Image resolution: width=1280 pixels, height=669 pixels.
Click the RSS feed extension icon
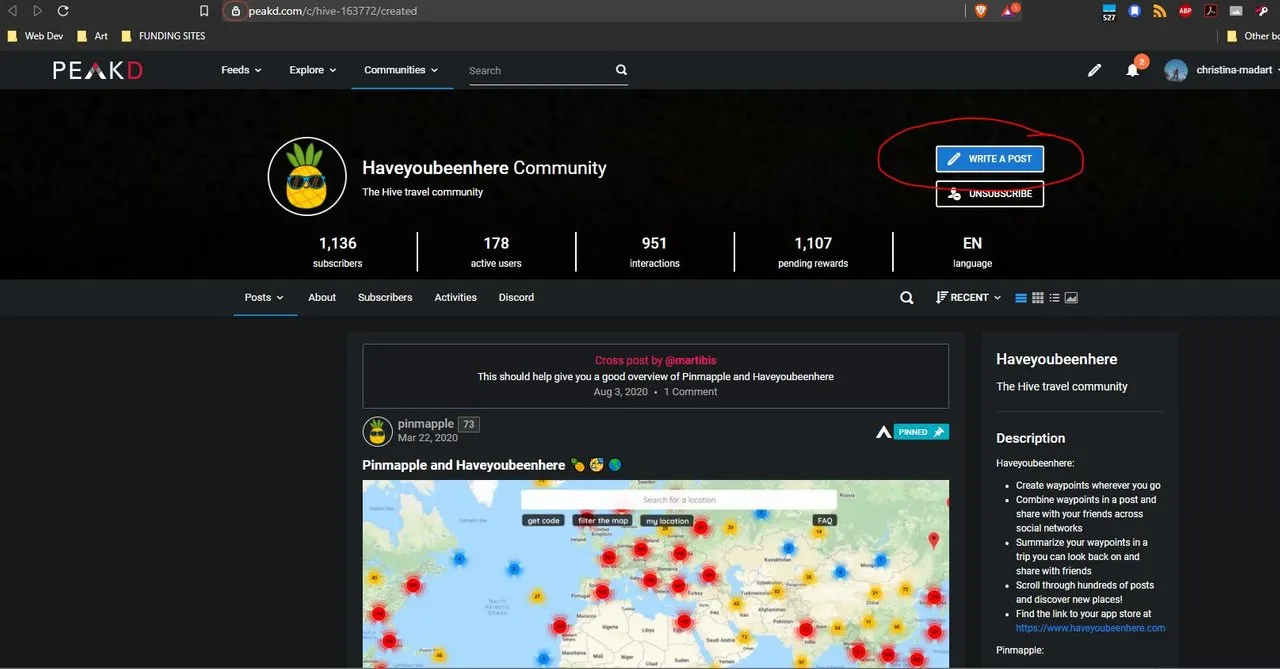click(1160, 11)
